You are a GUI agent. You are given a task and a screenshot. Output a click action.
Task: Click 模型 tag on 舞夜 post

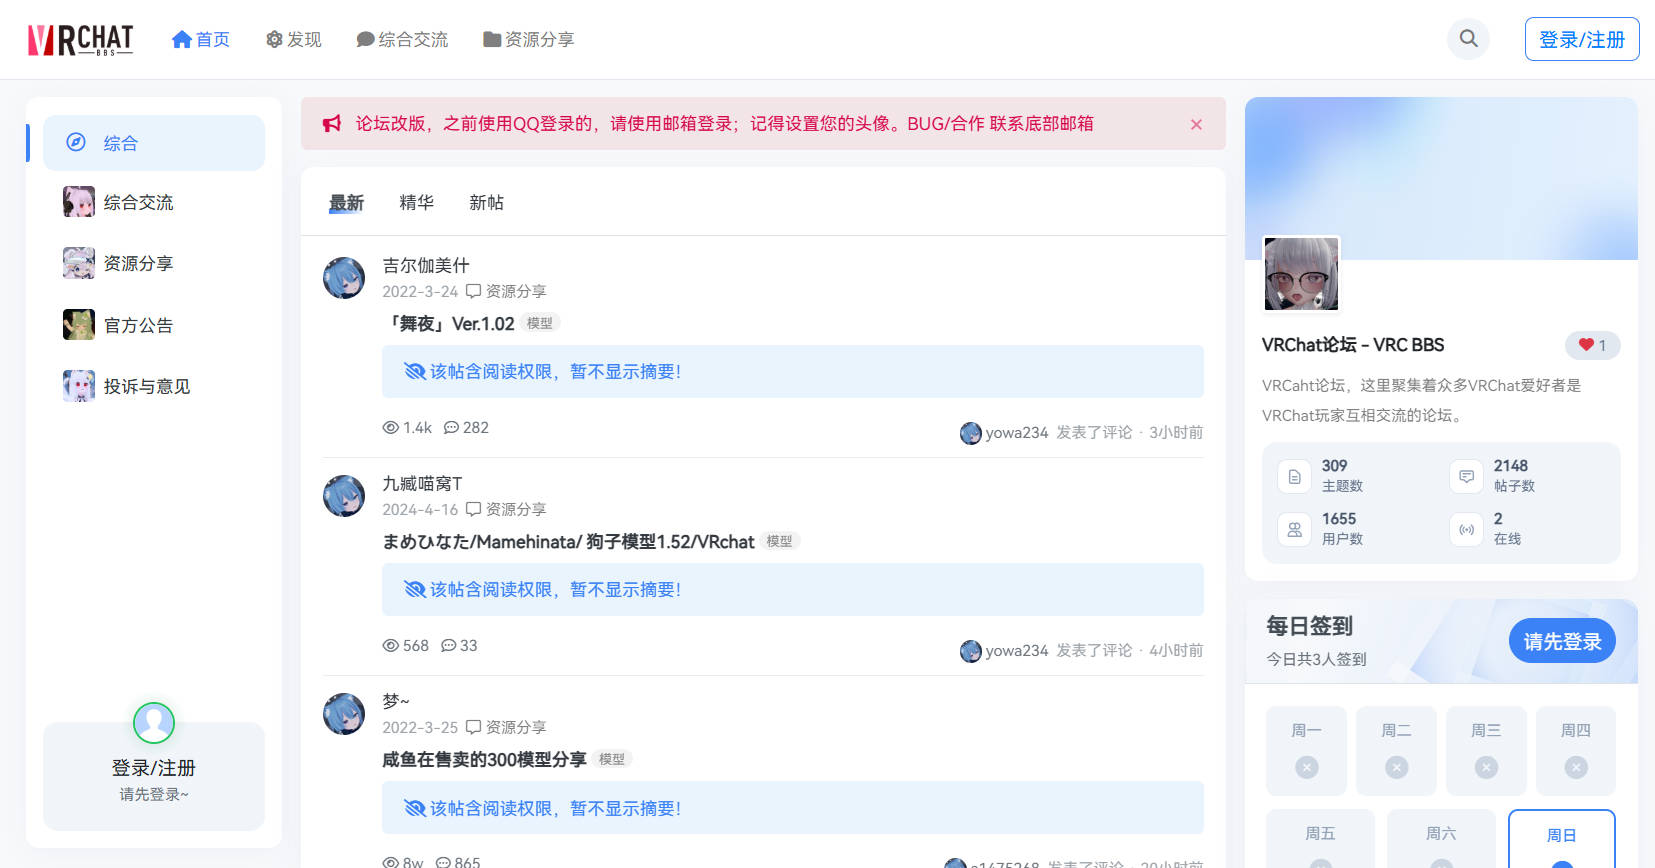pyautogui.click(x=540, y=323)
